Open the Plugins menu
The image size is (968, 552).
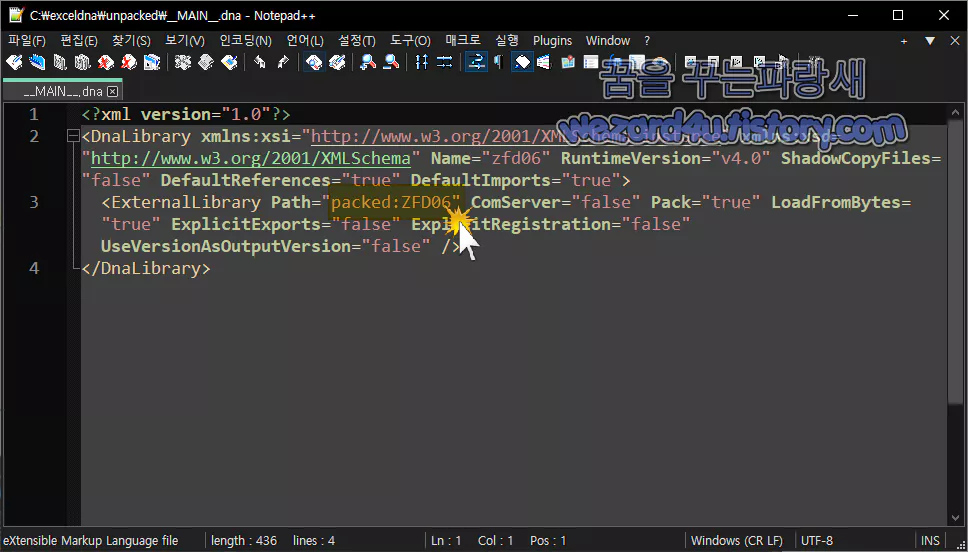553,41
